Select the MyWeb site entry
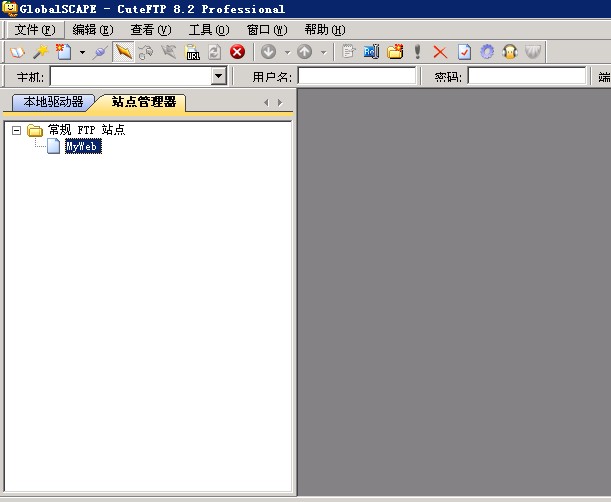This screenshot has width=611, height=502. pos(83,147)
